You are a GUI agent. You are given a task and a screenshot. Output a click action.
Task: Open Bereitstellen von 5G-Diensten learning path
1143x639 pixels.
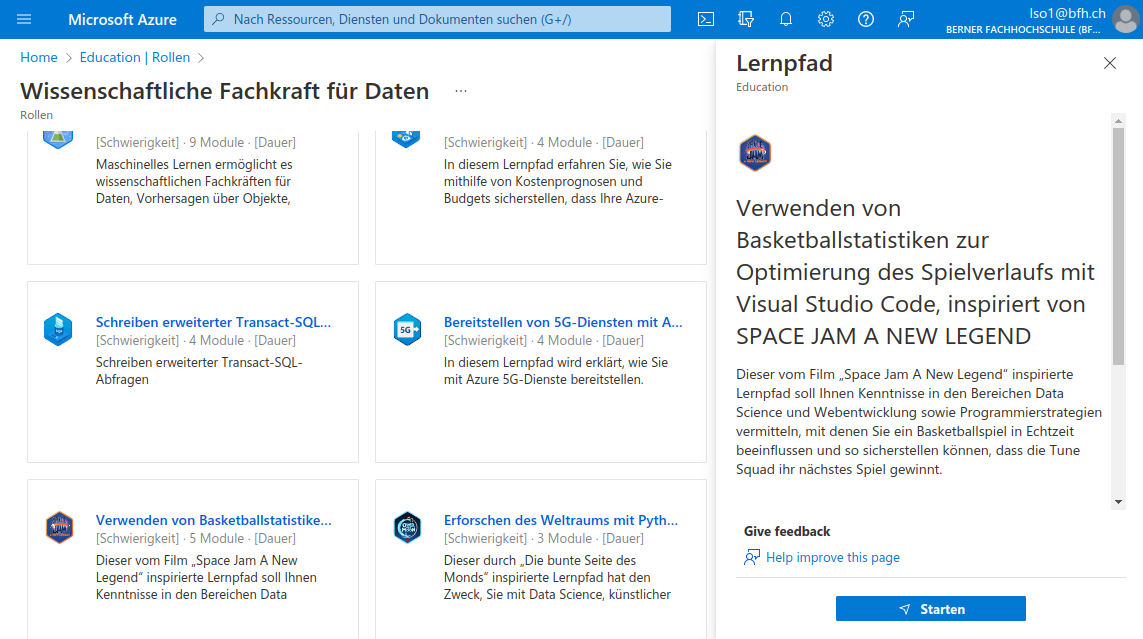click(x=563, y=322)
